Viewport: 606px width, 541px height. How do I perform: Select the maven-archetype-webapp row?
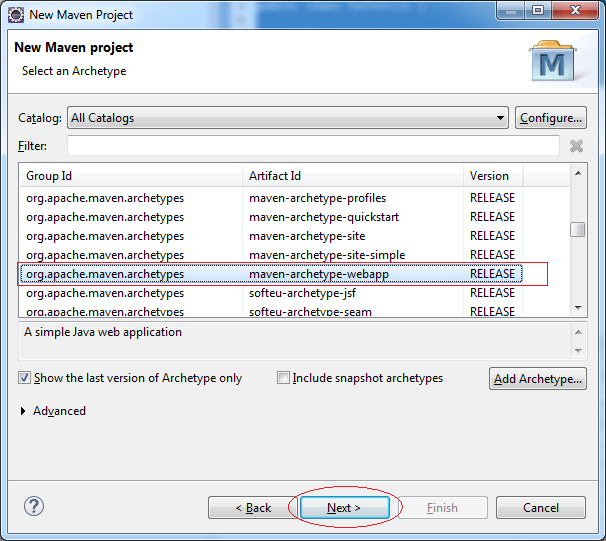[x=271, y=274]
